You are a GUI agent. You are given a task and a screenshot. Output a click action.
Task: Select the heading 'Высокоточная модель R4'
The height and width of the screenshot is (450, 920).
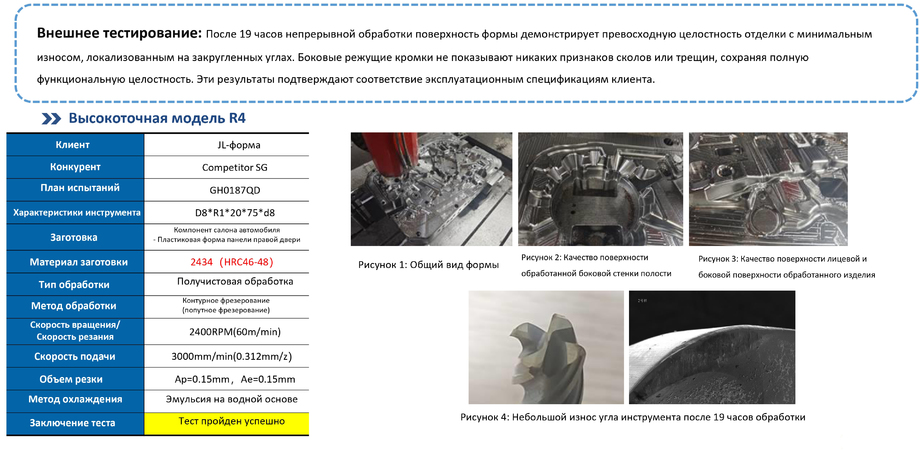pyautogui.click(x=157, y=119)
